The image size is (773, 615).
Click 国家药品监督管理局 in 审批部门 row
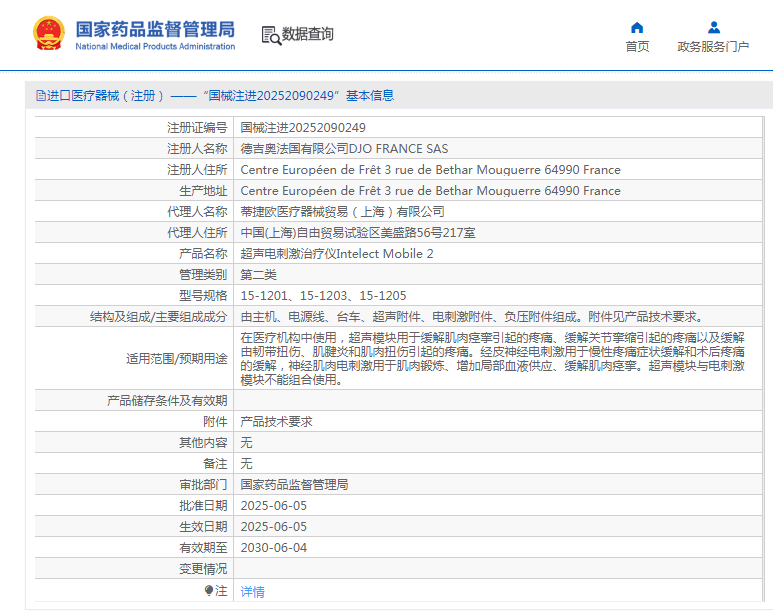[x=294, y=485]
